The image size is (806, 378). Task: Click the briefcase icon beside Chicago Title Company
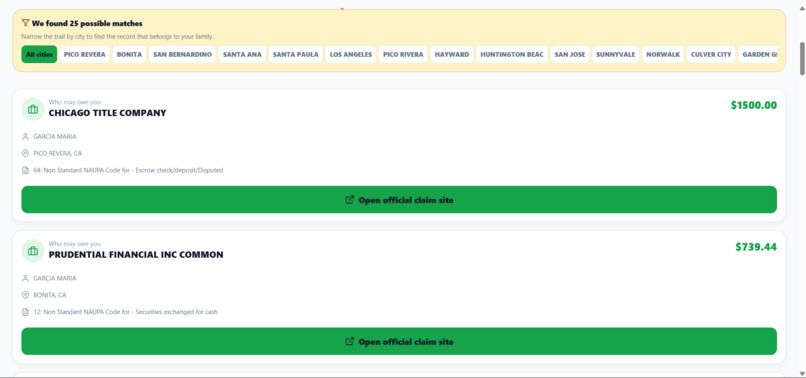(33, 109)
